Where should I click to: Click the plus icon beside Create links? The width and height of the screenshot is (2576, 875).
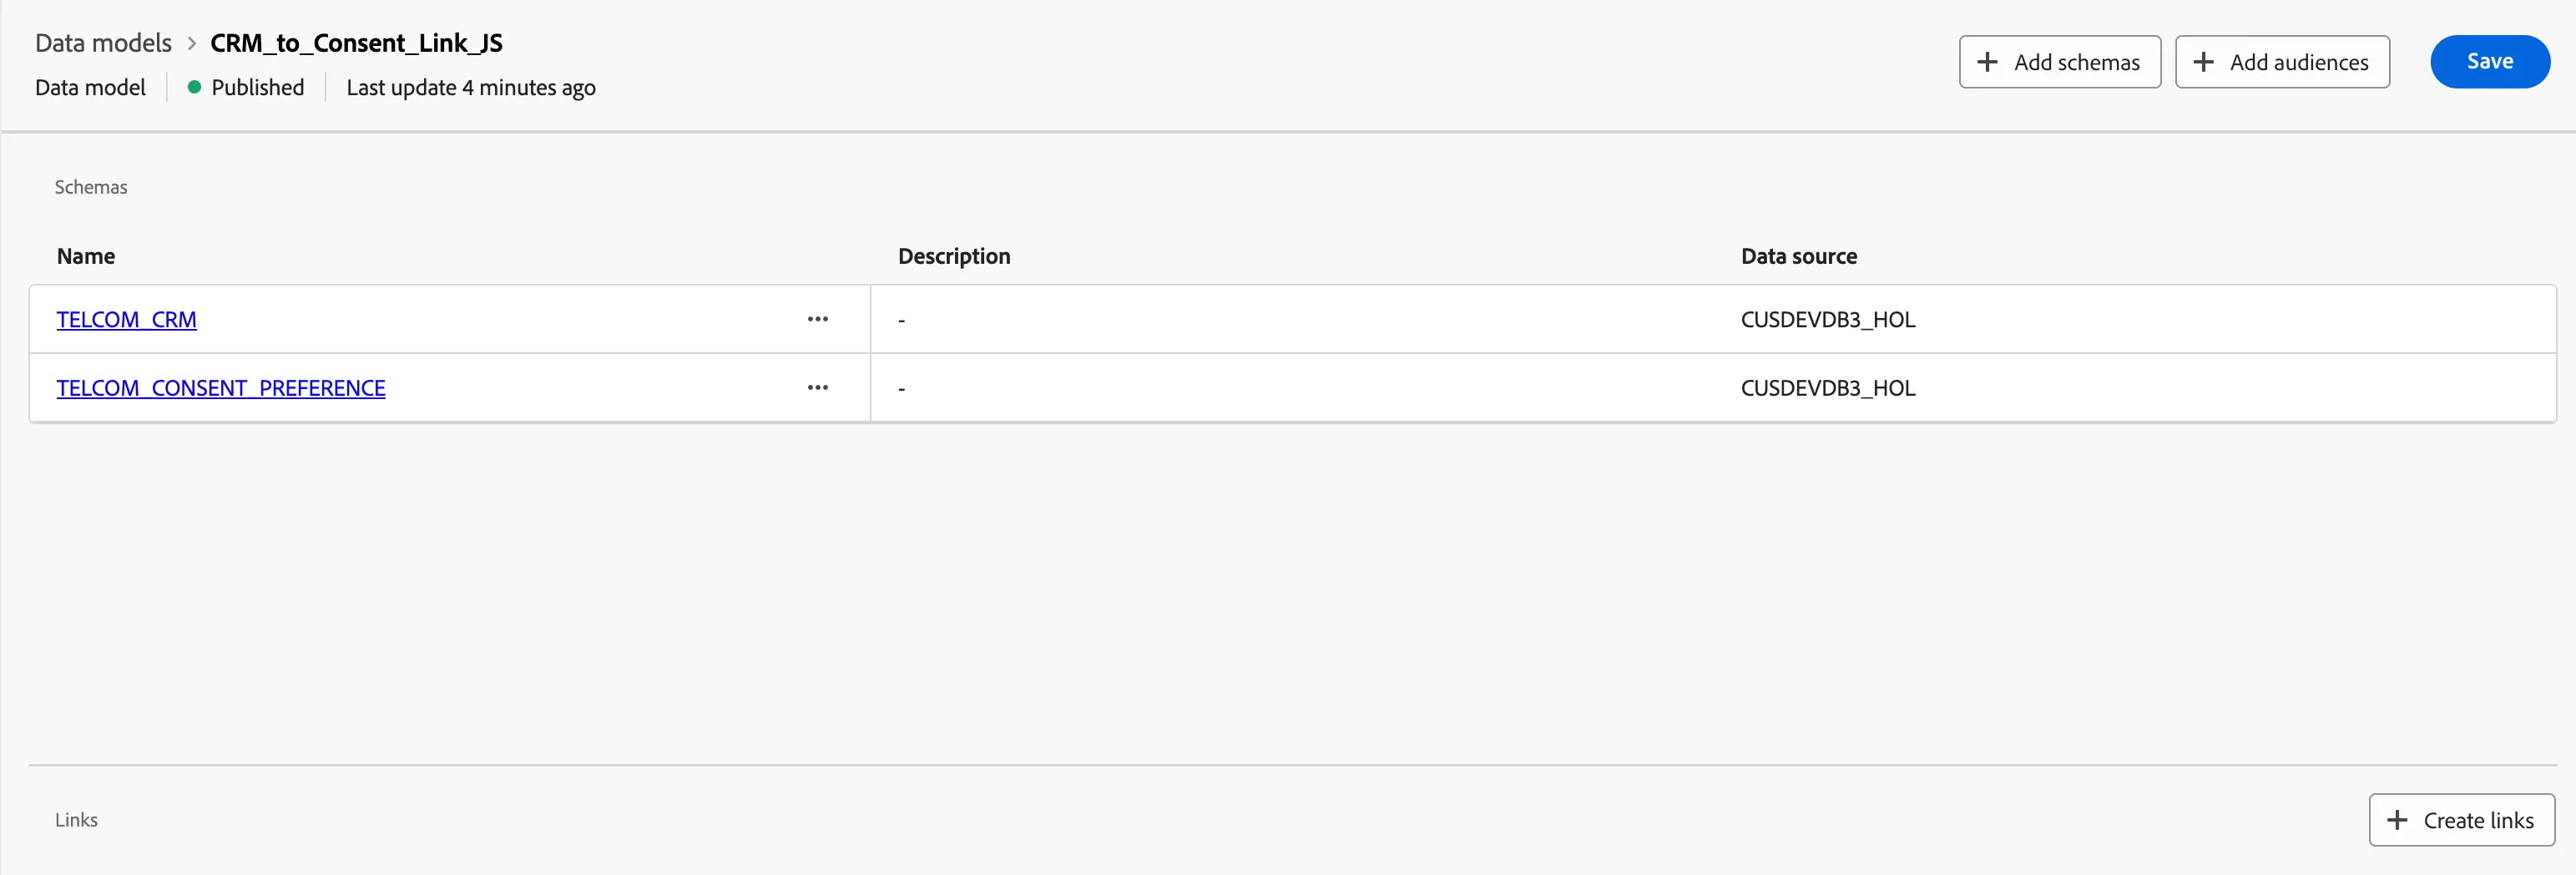pyautogui.click(x=2397, y=820)
